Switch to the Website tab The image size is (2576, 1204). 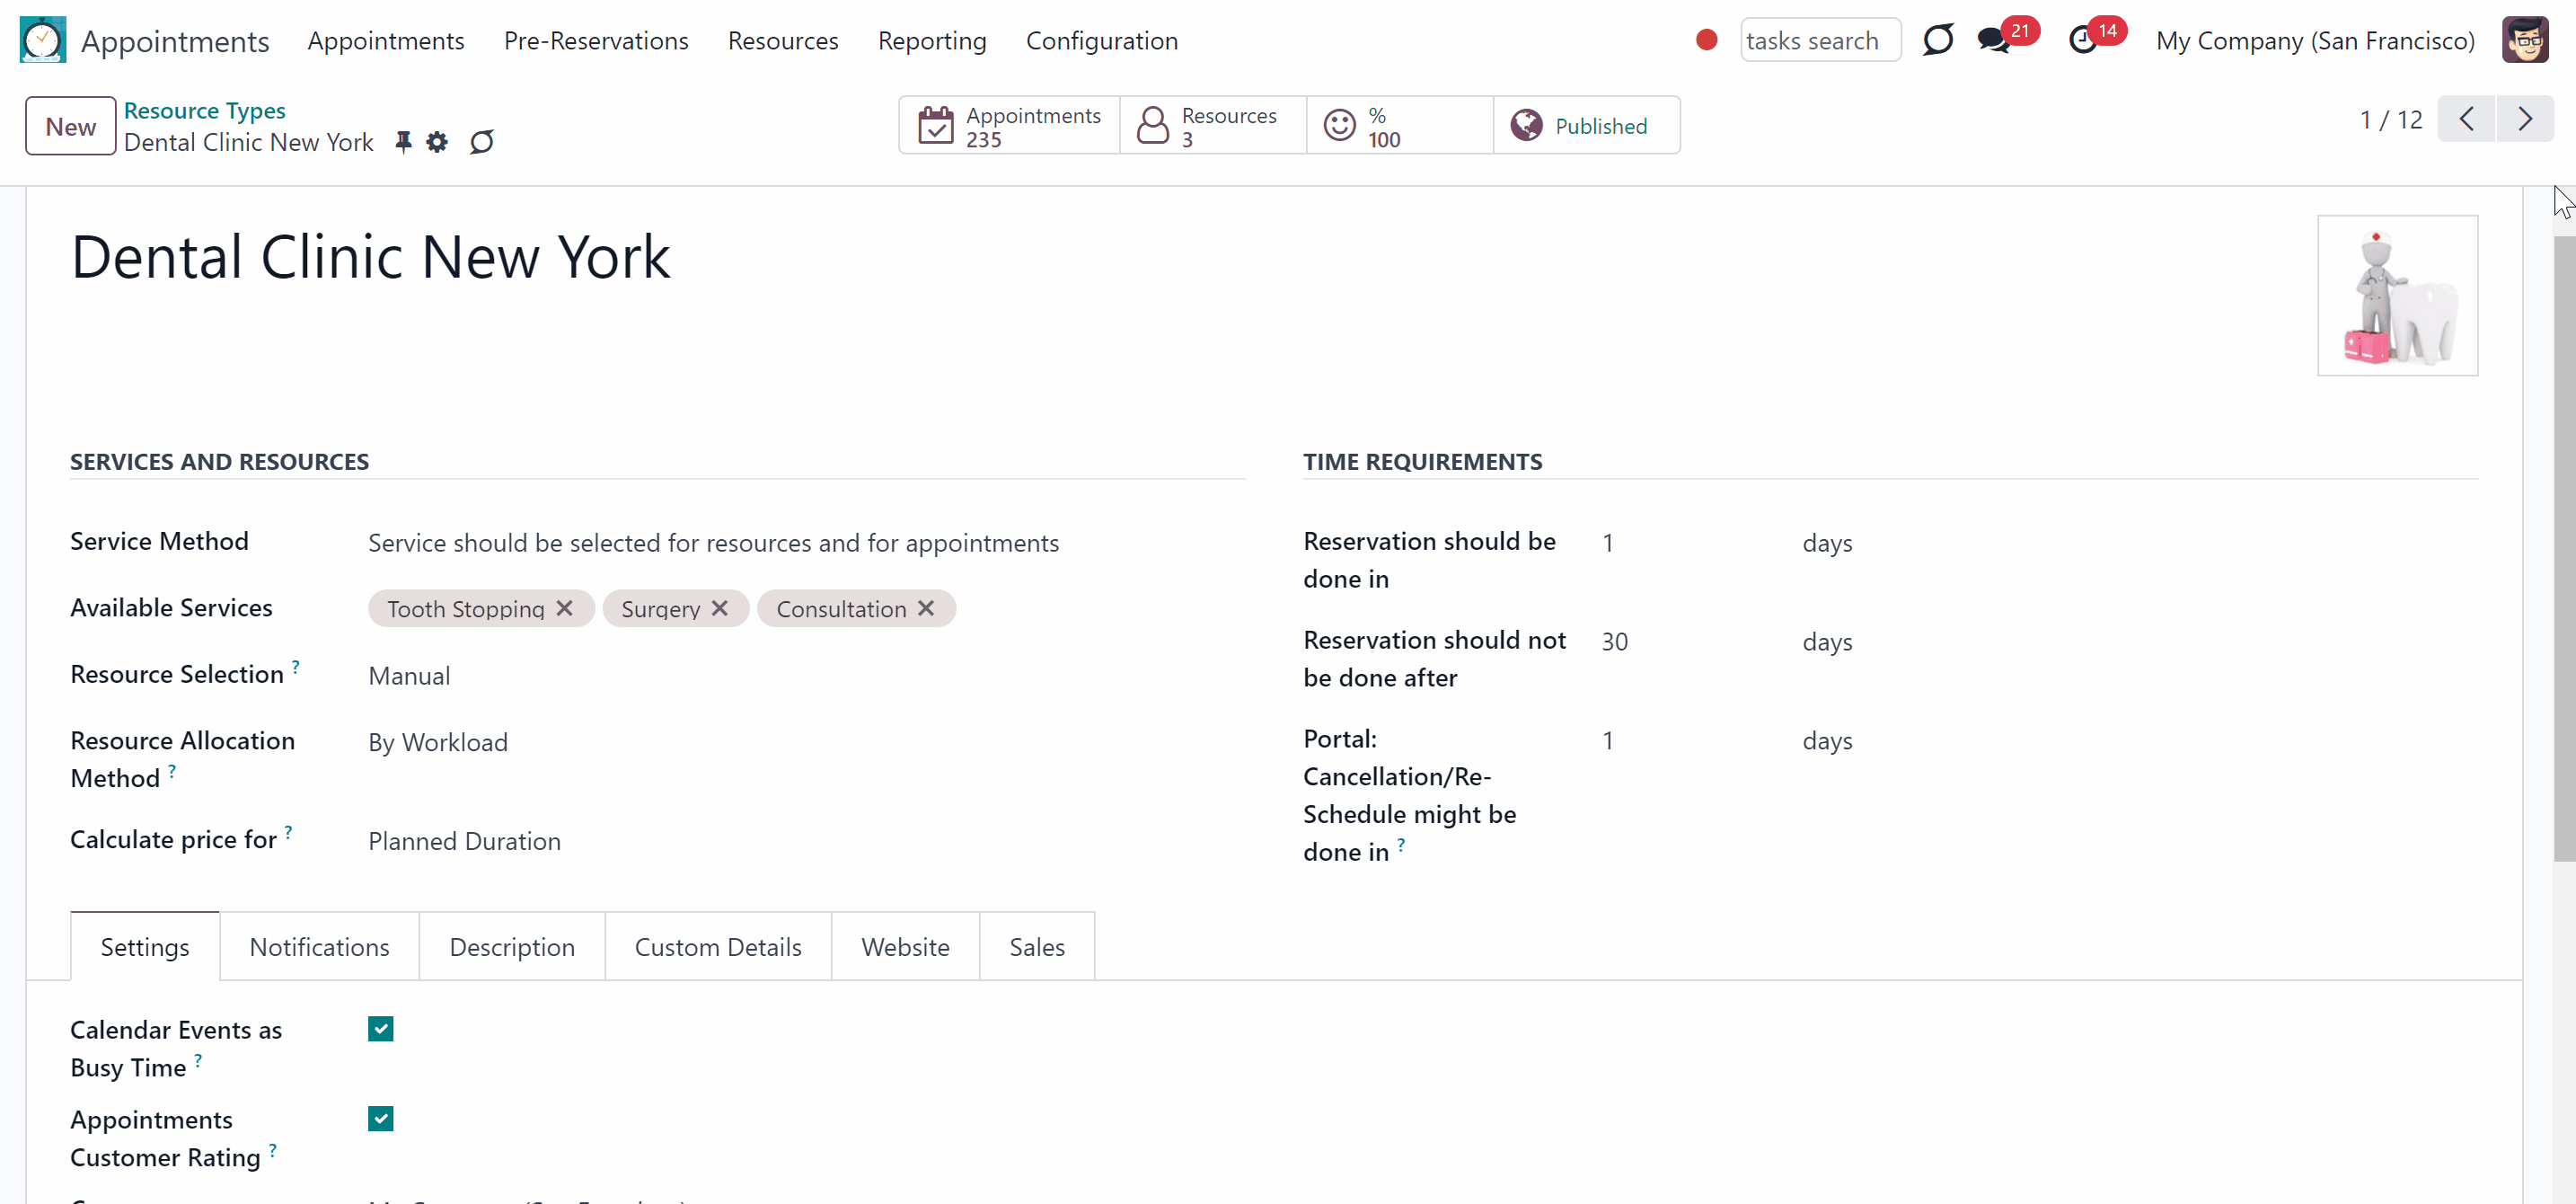pyautogui.click(x=905, y=947)
